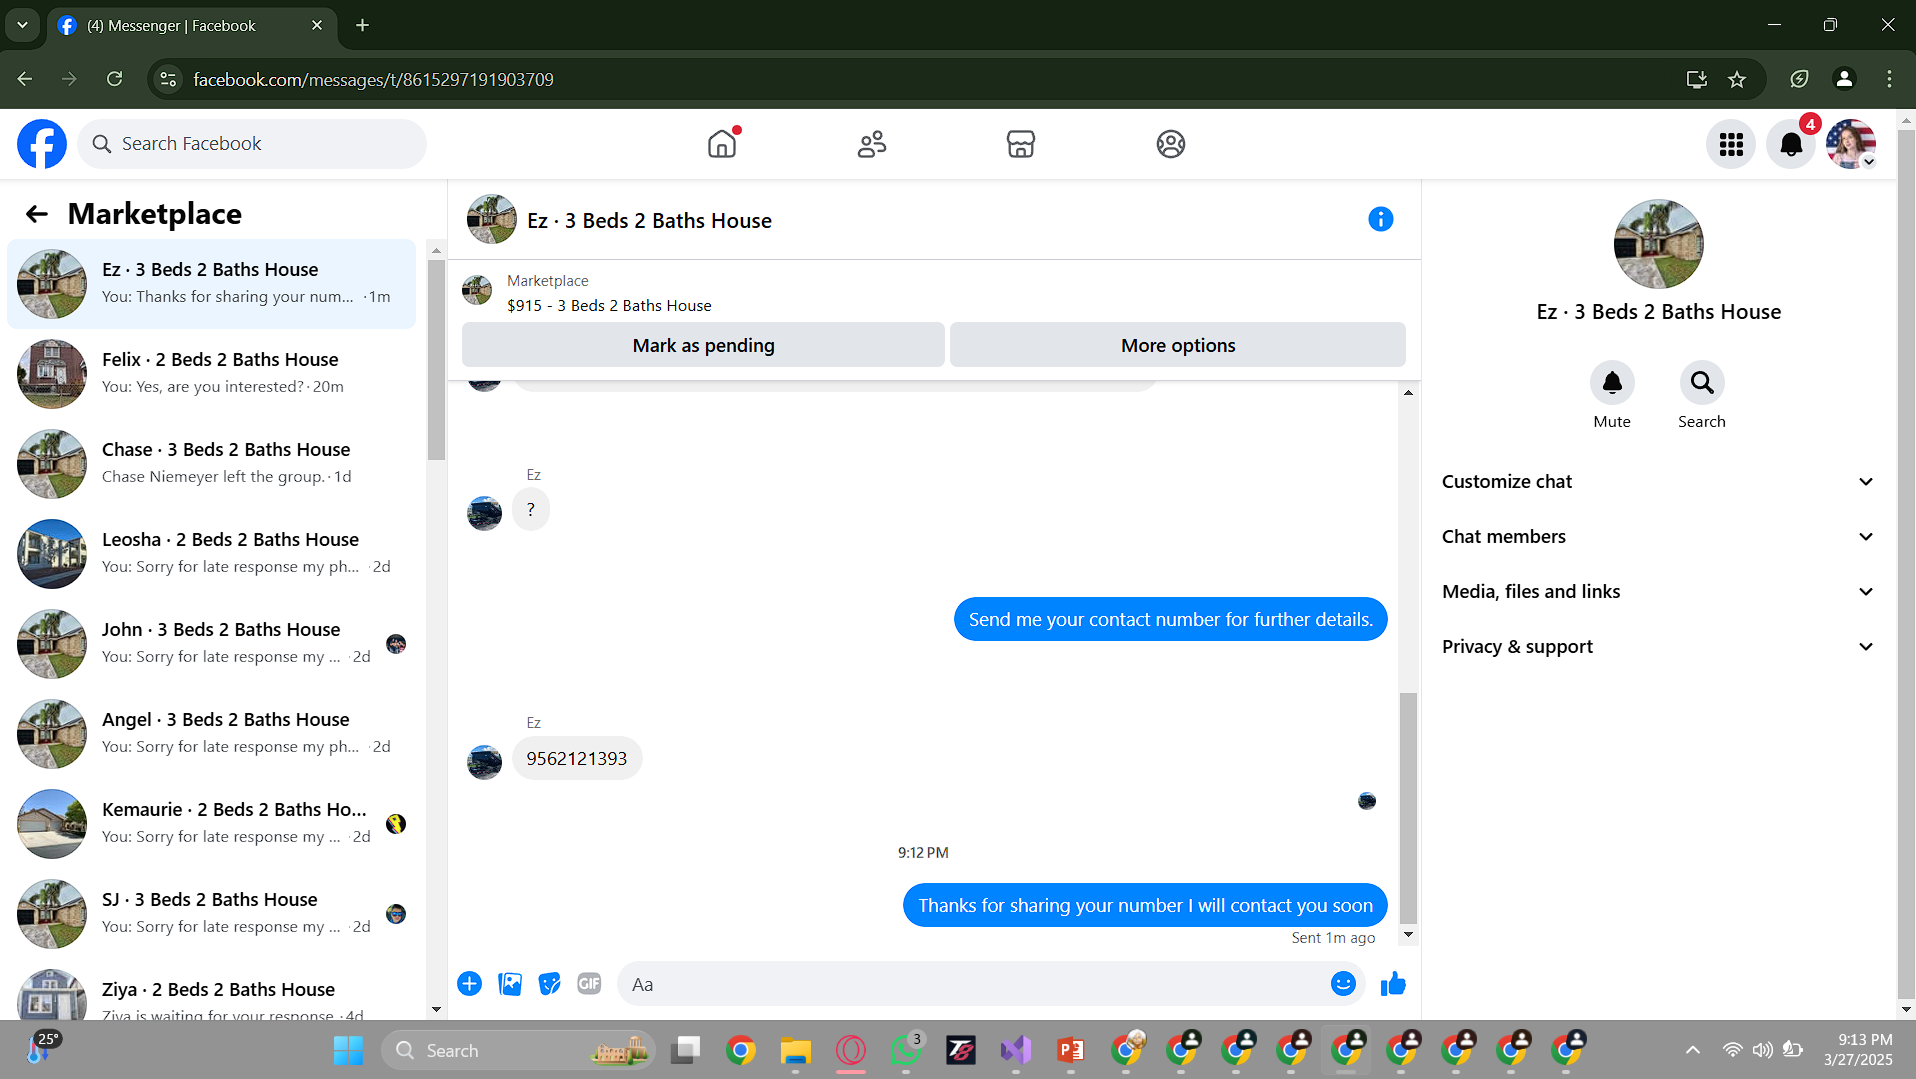Open the Chase 3 Beds 2 Baths conversation

(x=211, y=464)
